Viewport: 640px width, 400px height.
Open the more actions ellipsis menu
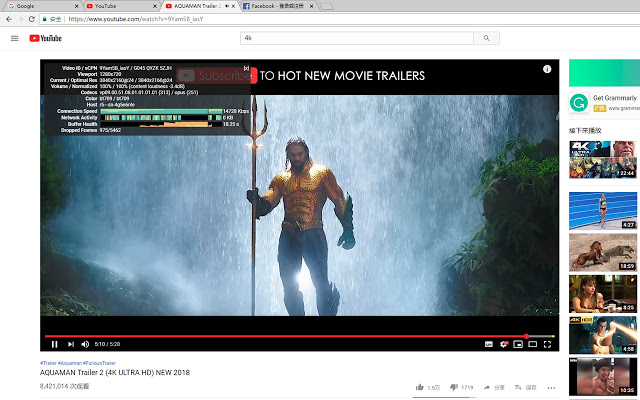click(x=551, y=387)
